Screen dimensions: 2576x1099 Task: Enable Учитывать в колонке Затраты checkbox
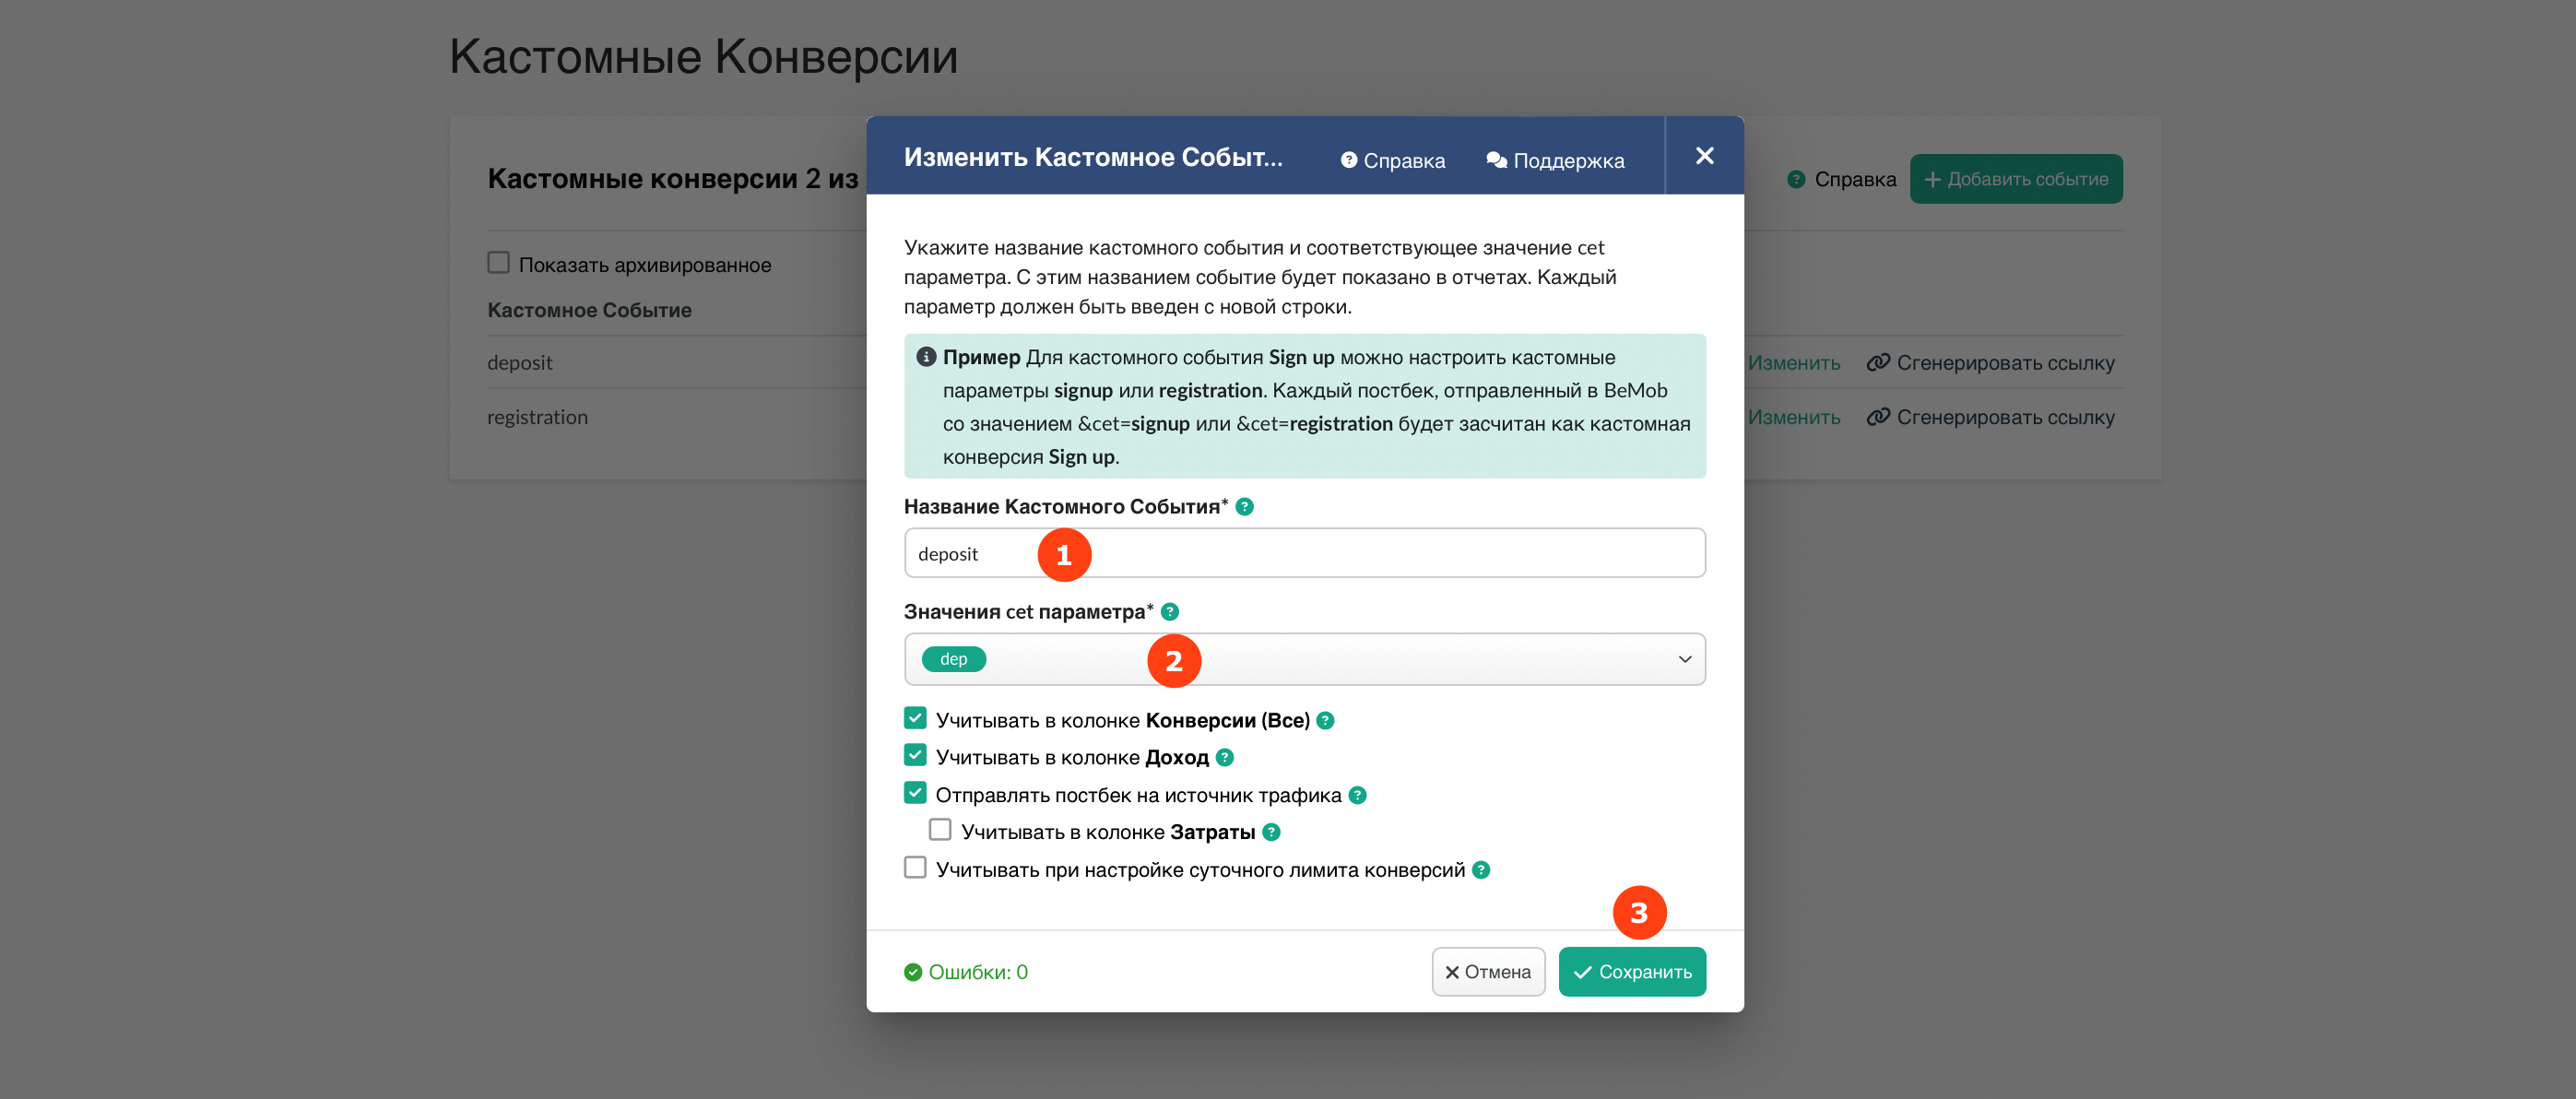click(x=940, y=831)
